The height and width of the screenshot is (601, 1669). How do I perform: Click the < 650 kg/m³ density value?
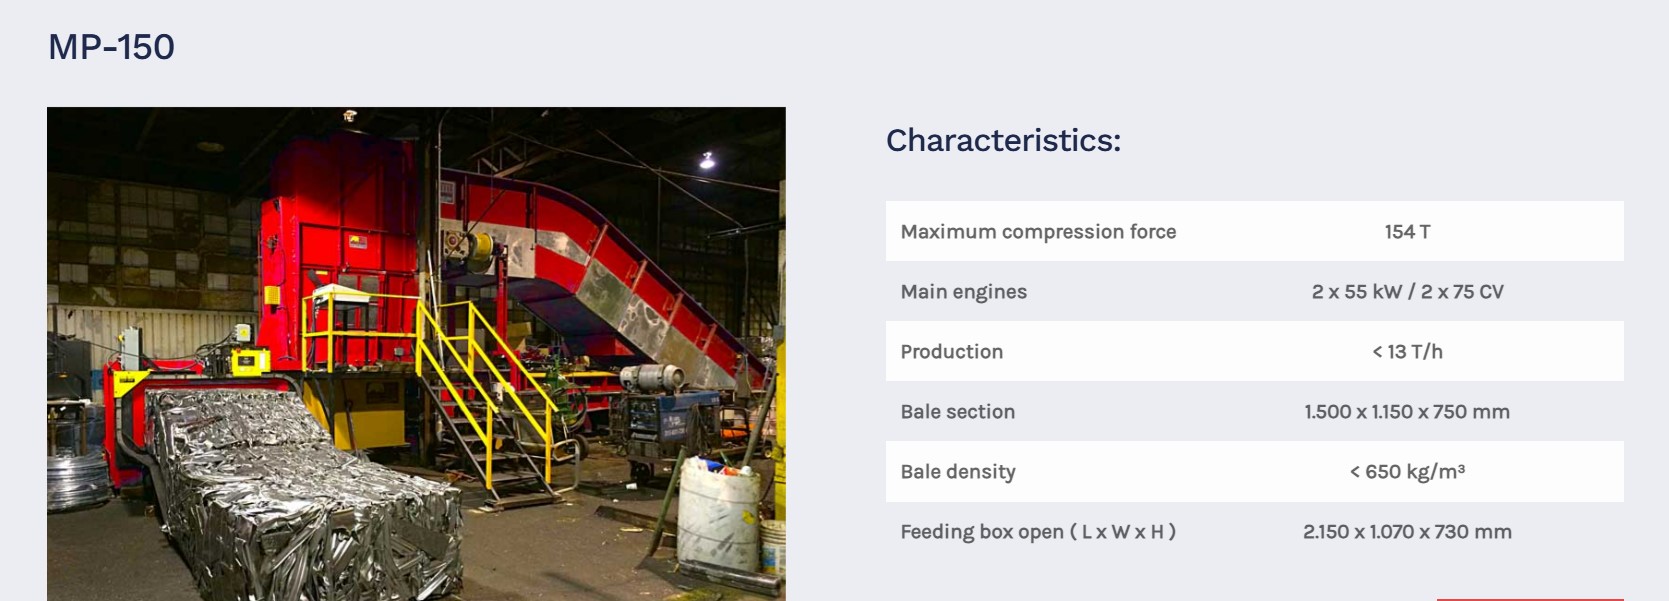pyautogui.click(x=1407, y=472)
